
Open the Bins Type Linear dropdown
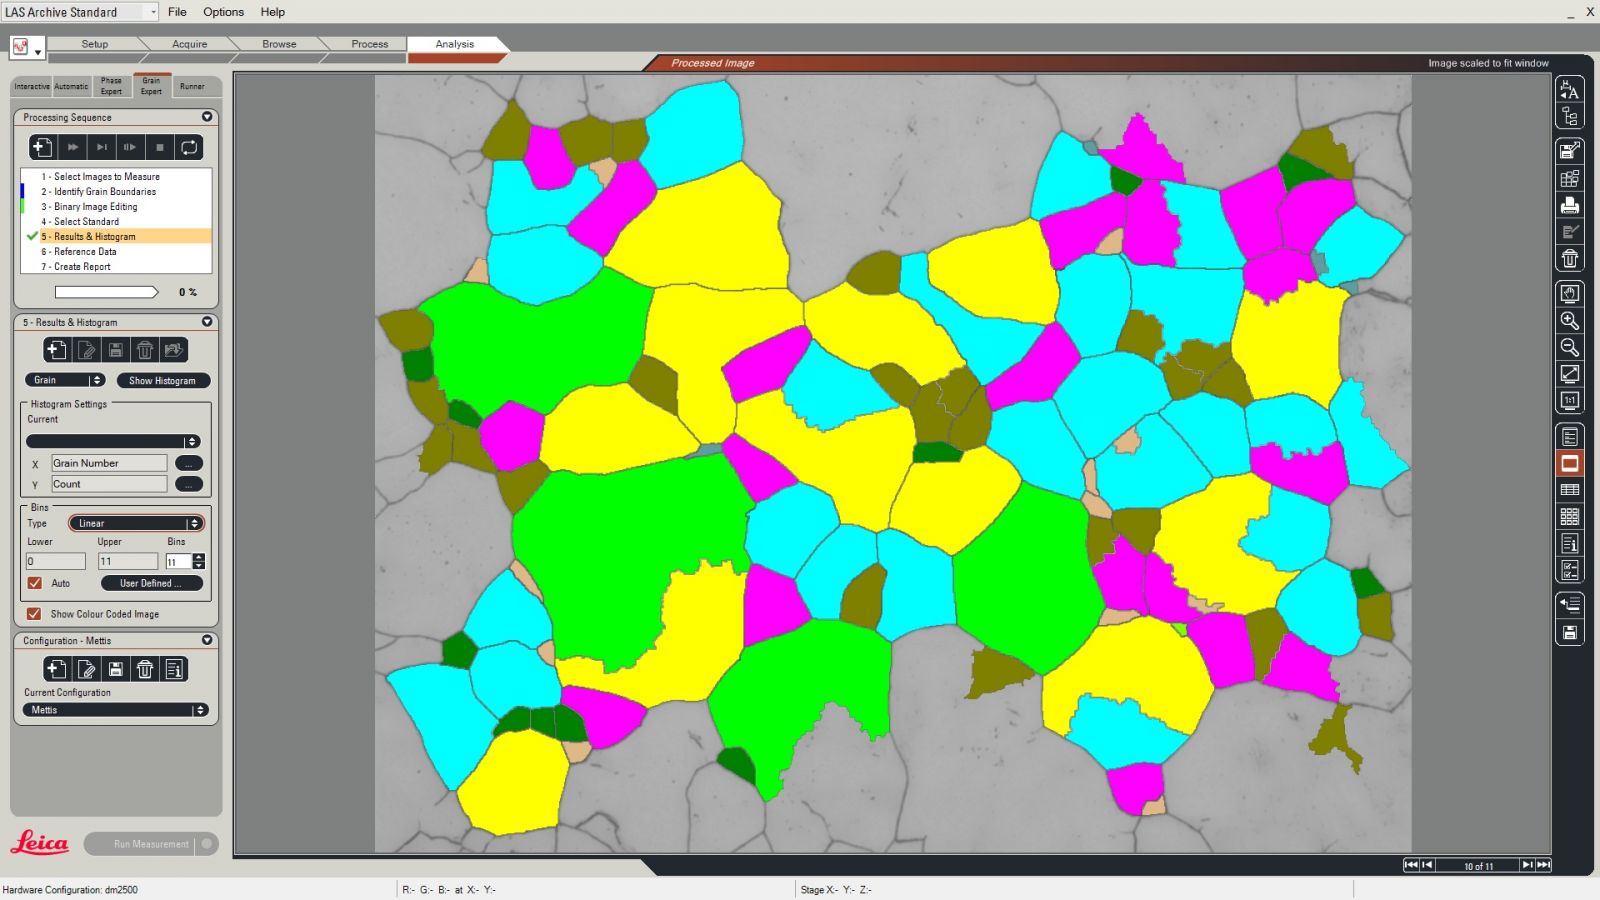coord(136,523)
